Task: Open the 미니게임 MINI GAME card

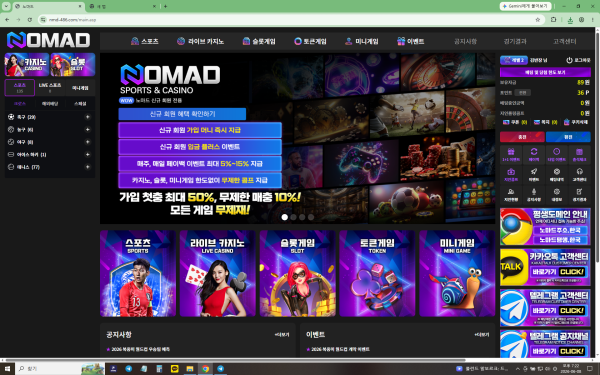Action: (457, 274)
